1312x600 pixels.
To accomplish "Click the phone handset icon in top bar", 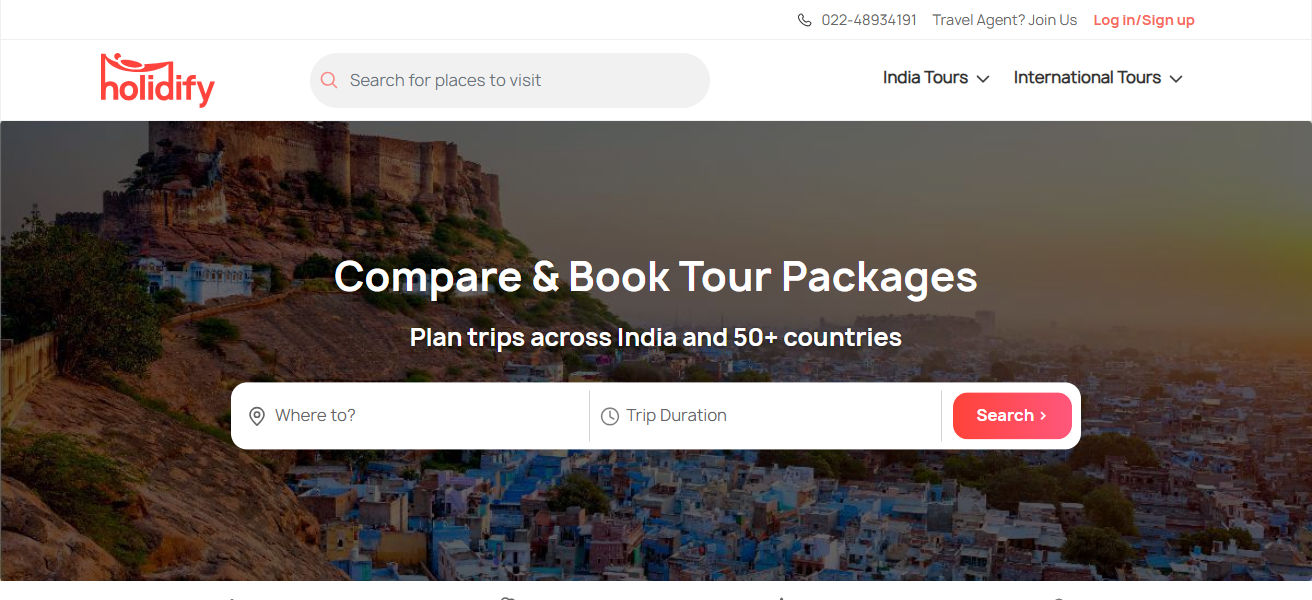I will pos(804,20).
